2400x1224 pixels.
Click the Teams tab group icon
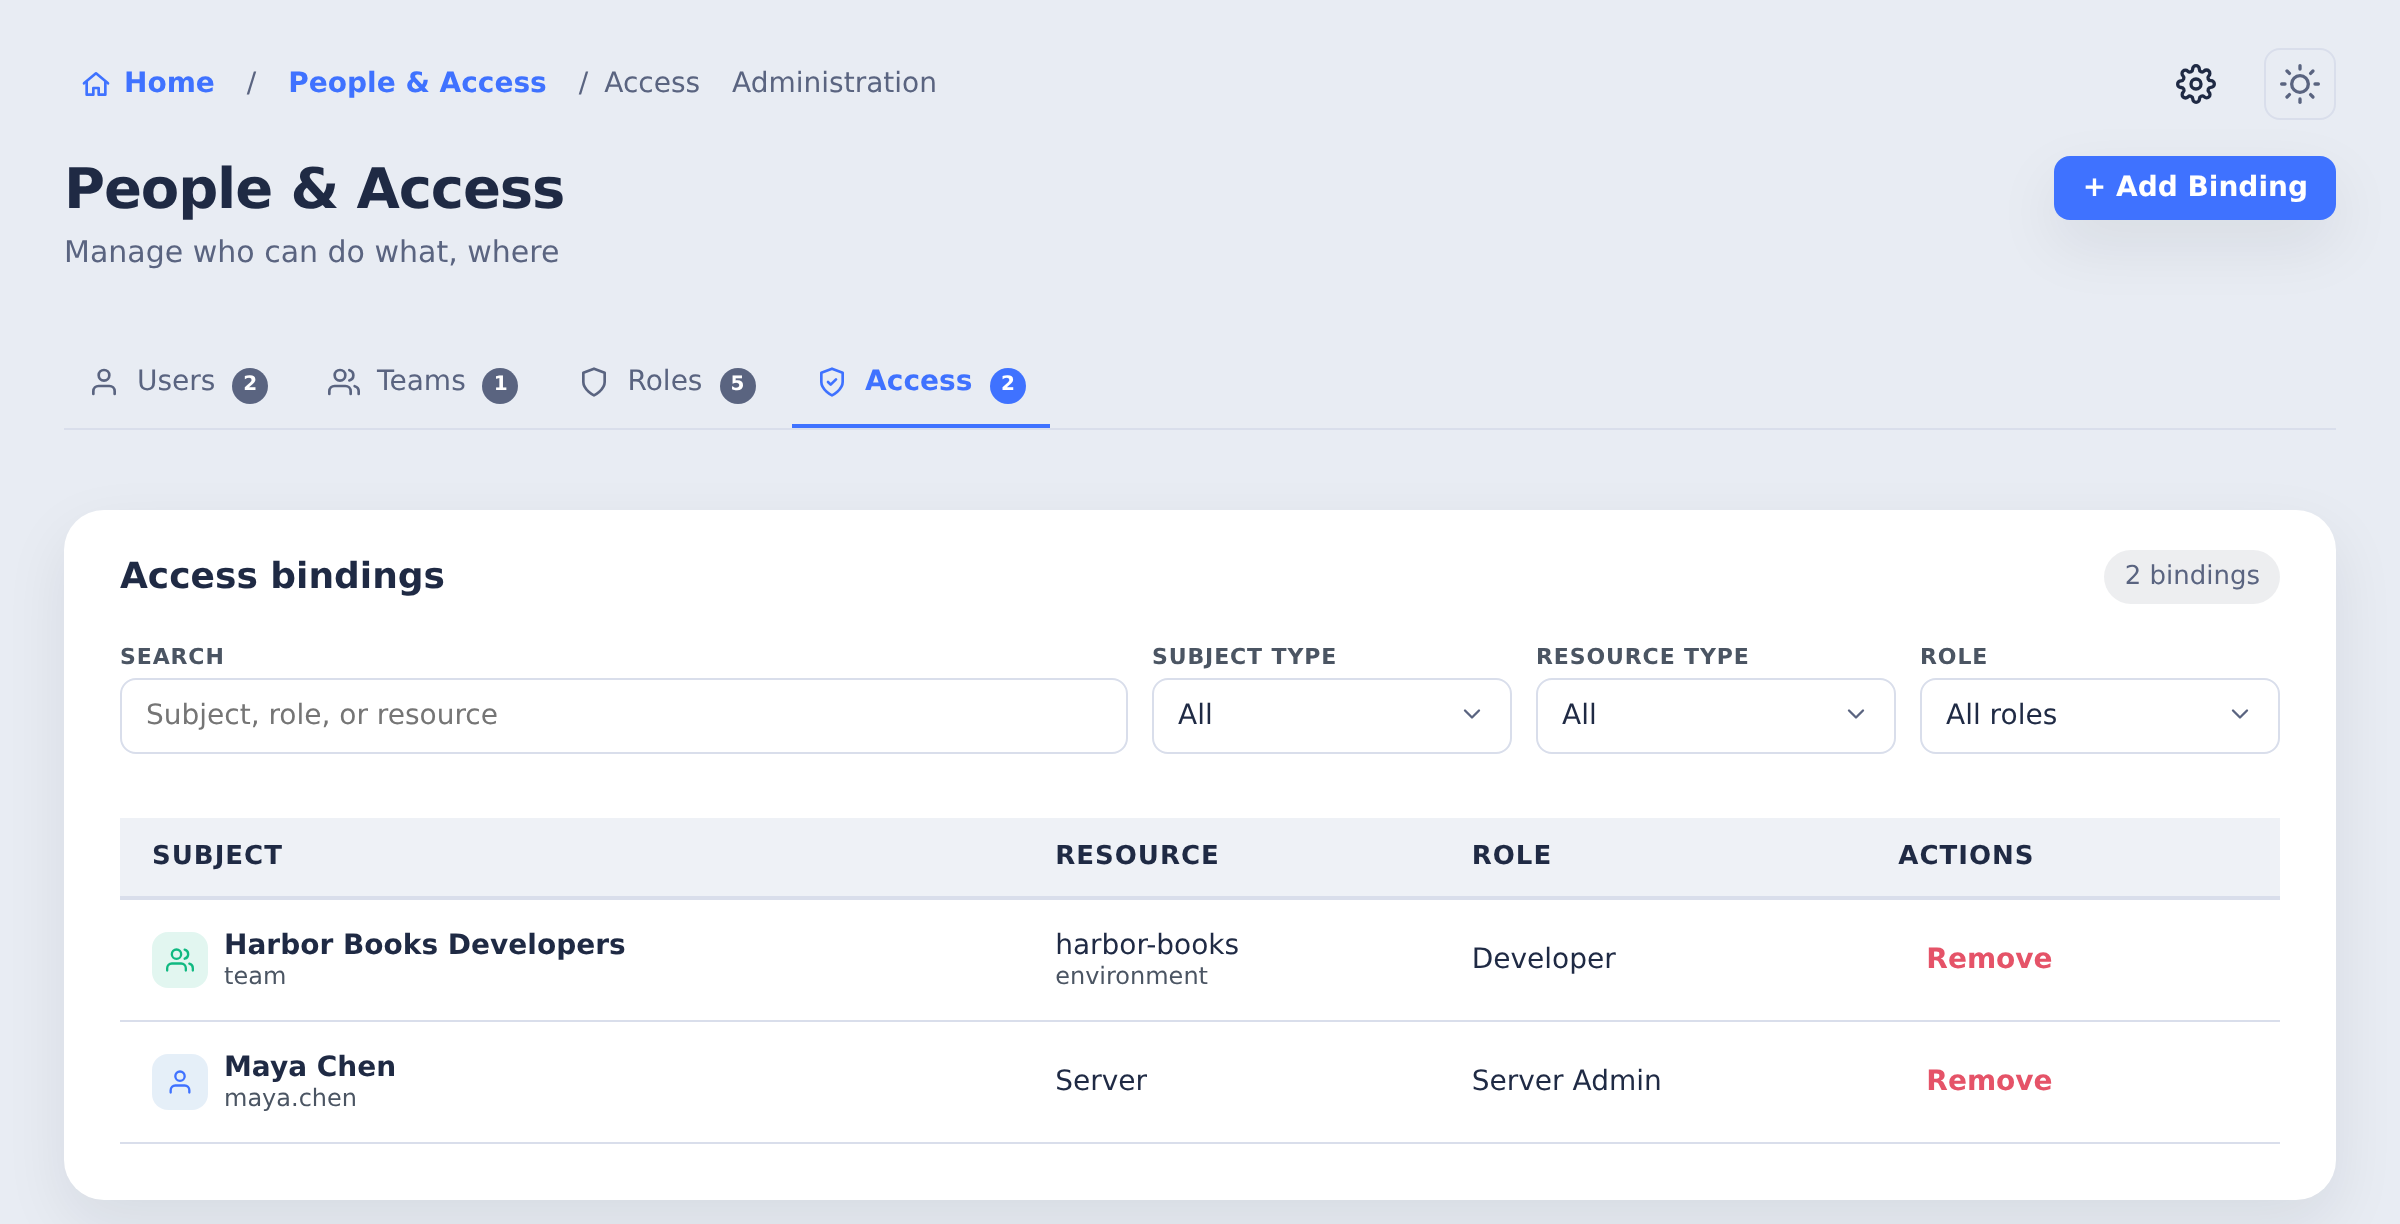[x=344, y=382]
